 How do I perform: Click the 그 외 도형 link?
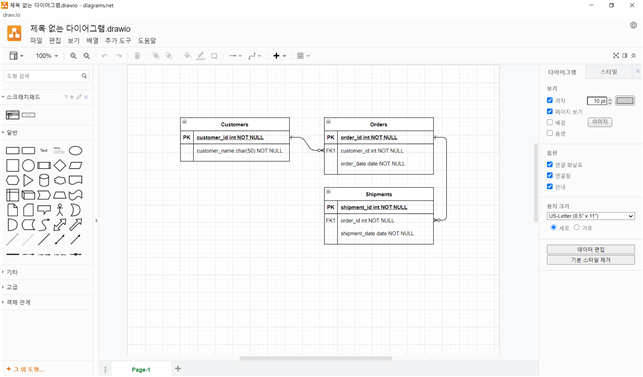[x=25, y=369]
